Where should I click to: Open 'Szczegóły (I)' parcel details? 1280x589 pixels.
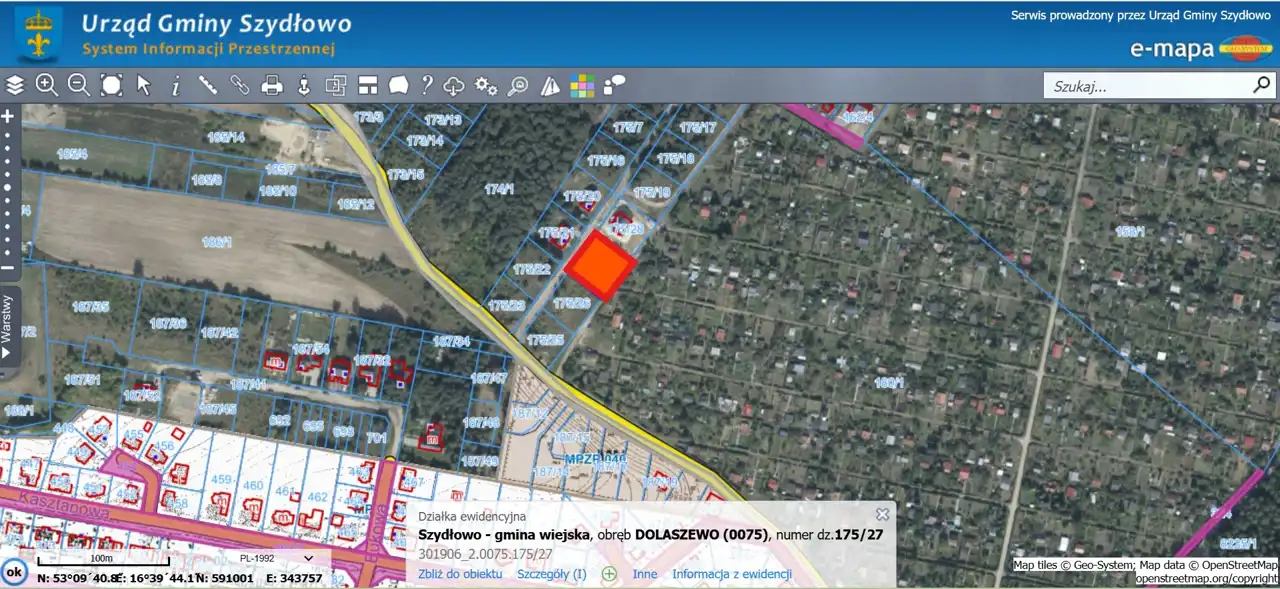tap(551, 574)
